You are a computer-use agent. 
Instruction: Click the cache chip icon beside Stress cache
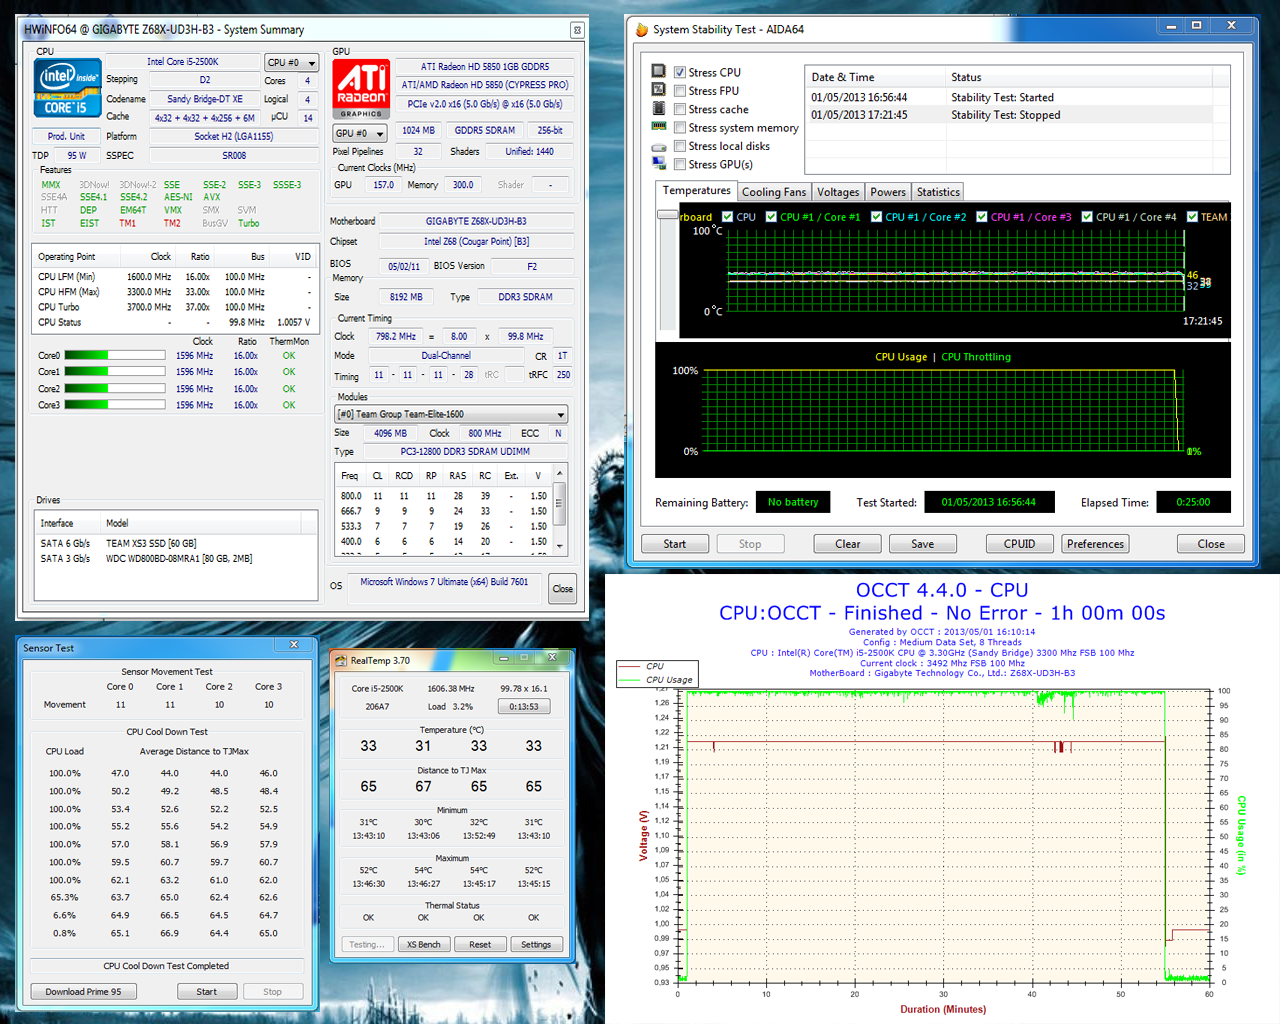pyautogui.click(x=658, y=108)
